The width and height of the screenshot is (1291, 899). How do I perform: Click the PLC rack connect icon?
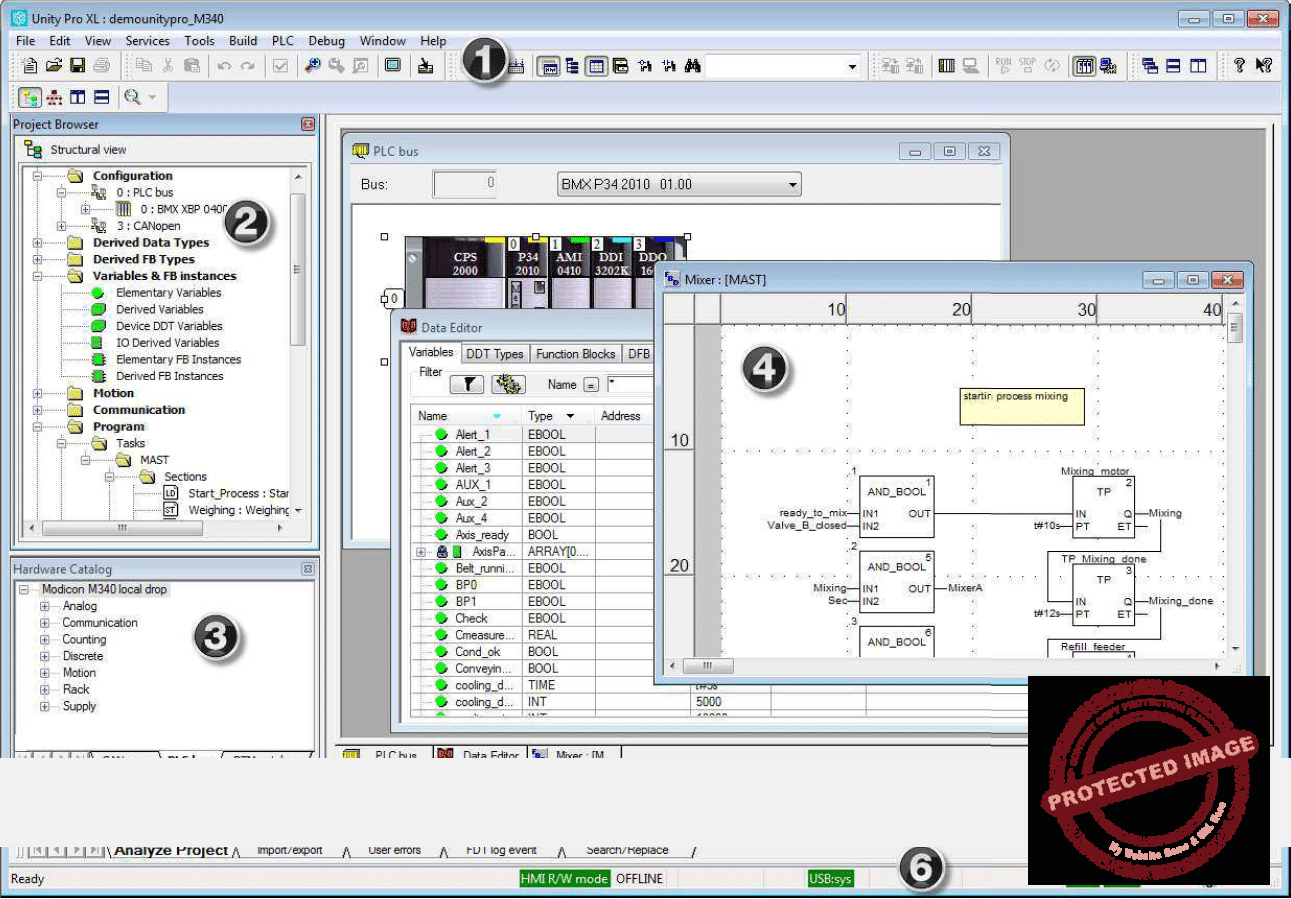point(946,66)
